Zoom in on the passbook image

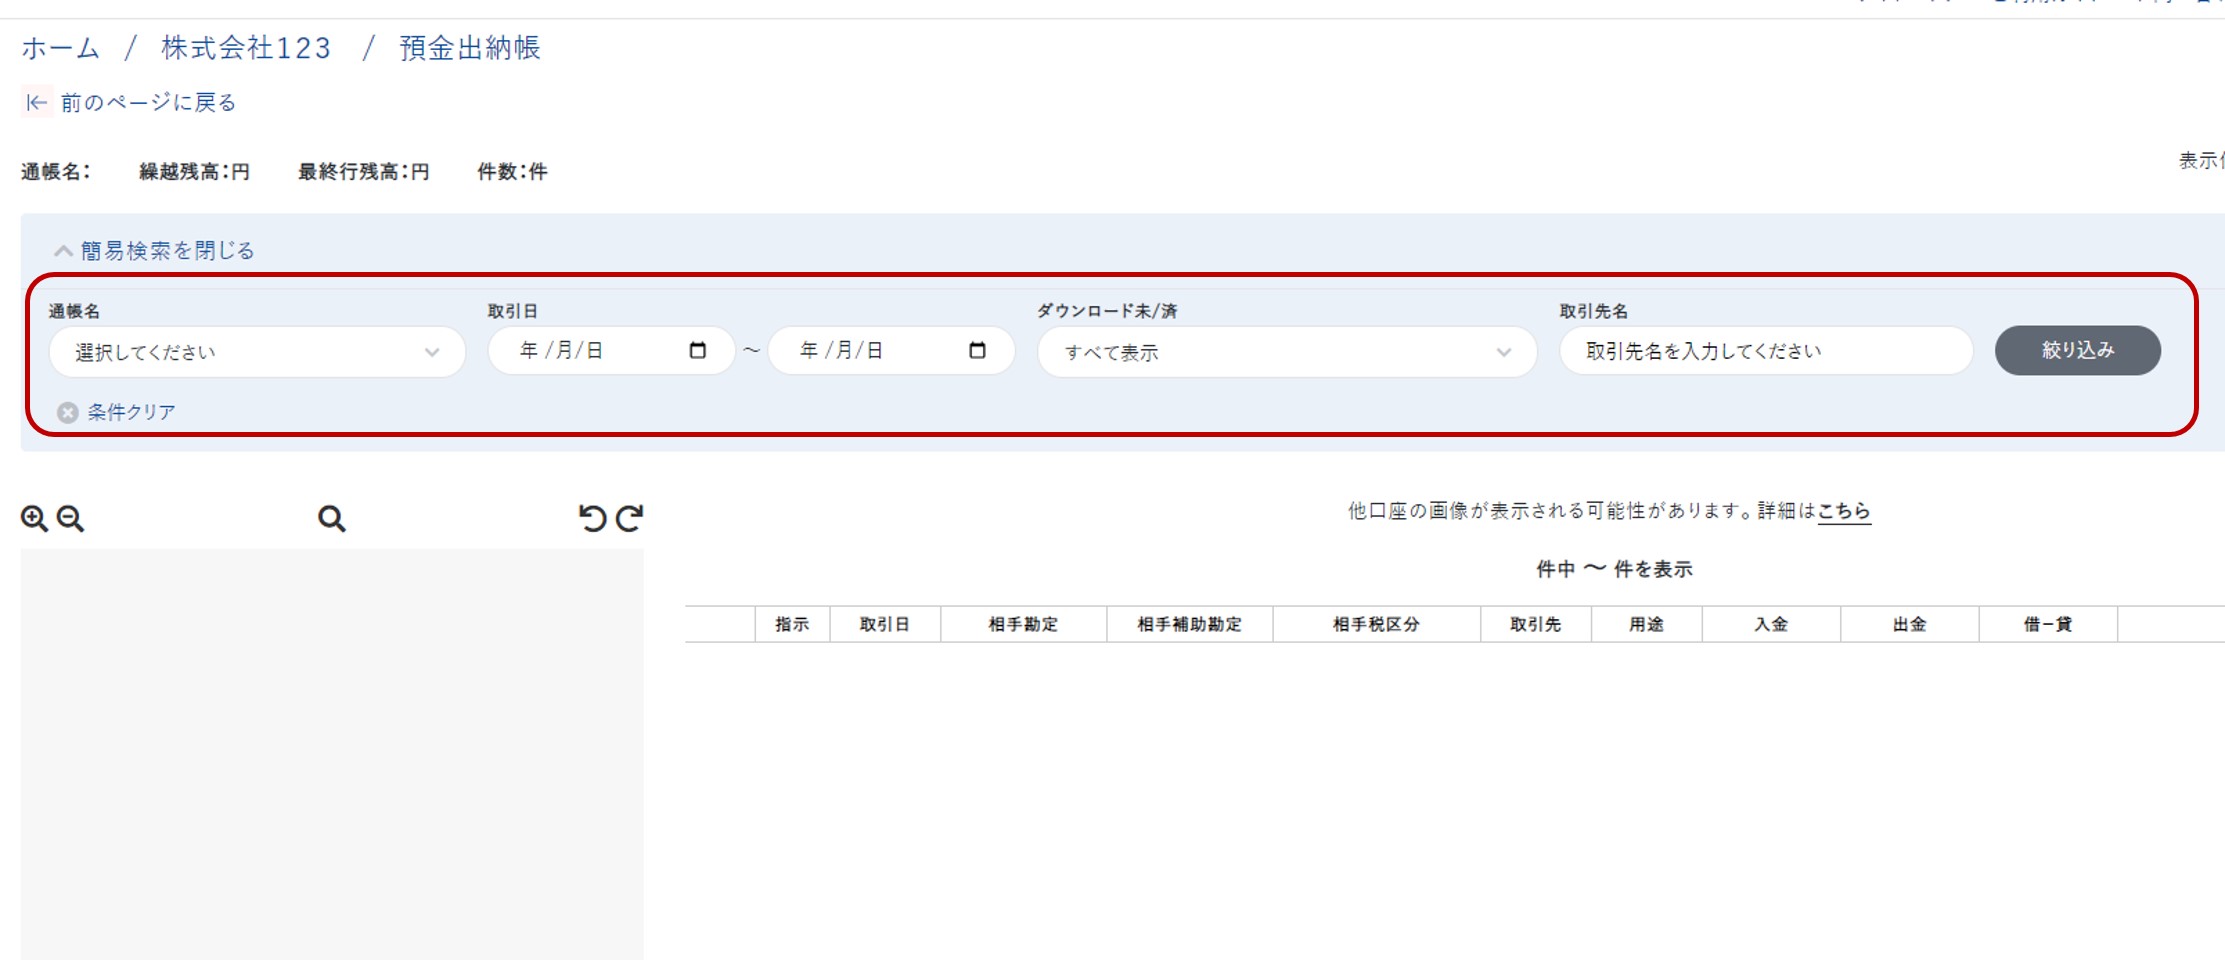[34, 518]
